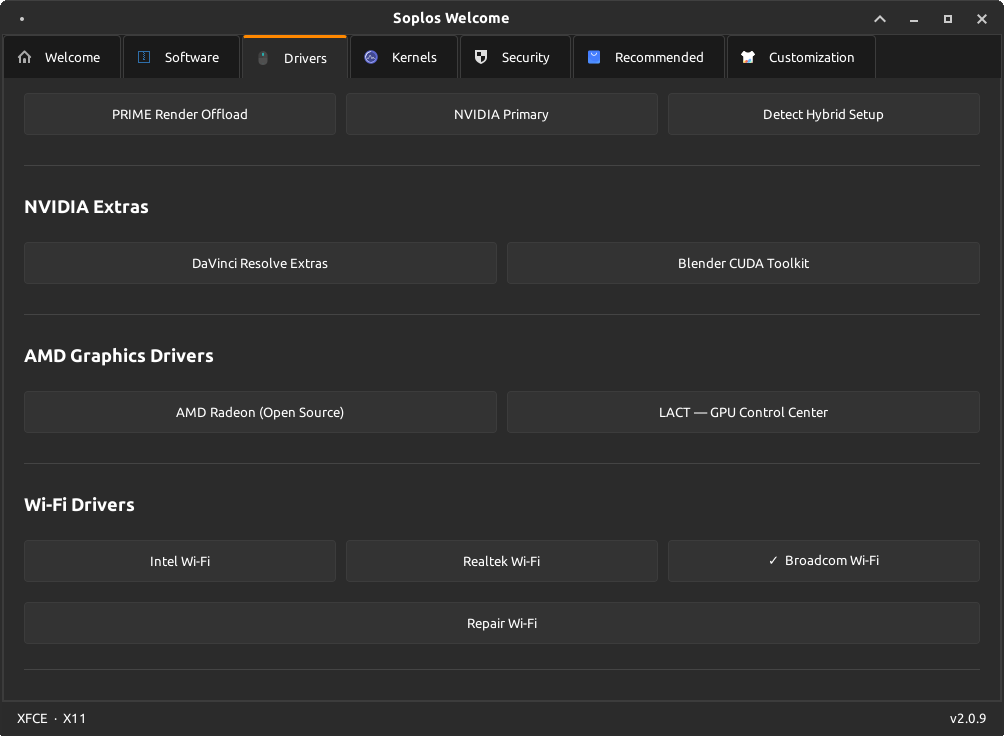Click PRIME Render Offload button
The height and width of the screenshot is (736, 1004).
point(180,114)
